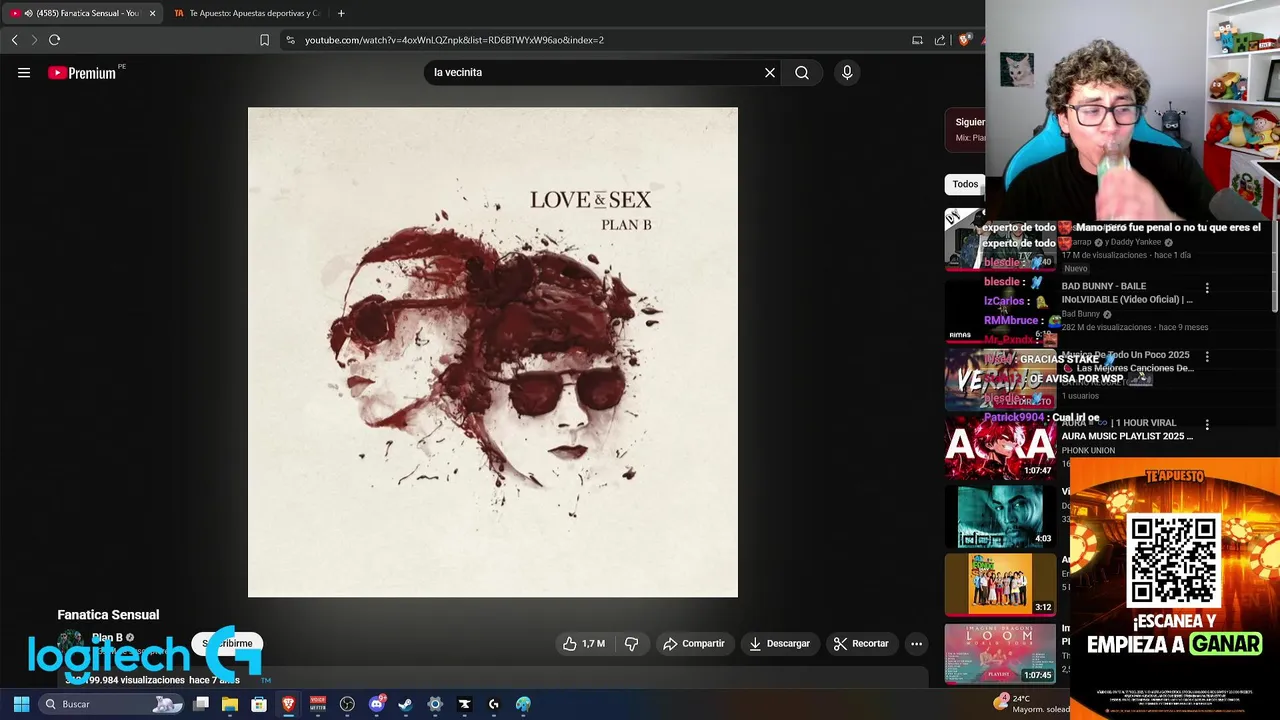The width and height of the screenshot is (1280, 720).
Task: Open Task View in taskbar
Action: coord(201,704)
